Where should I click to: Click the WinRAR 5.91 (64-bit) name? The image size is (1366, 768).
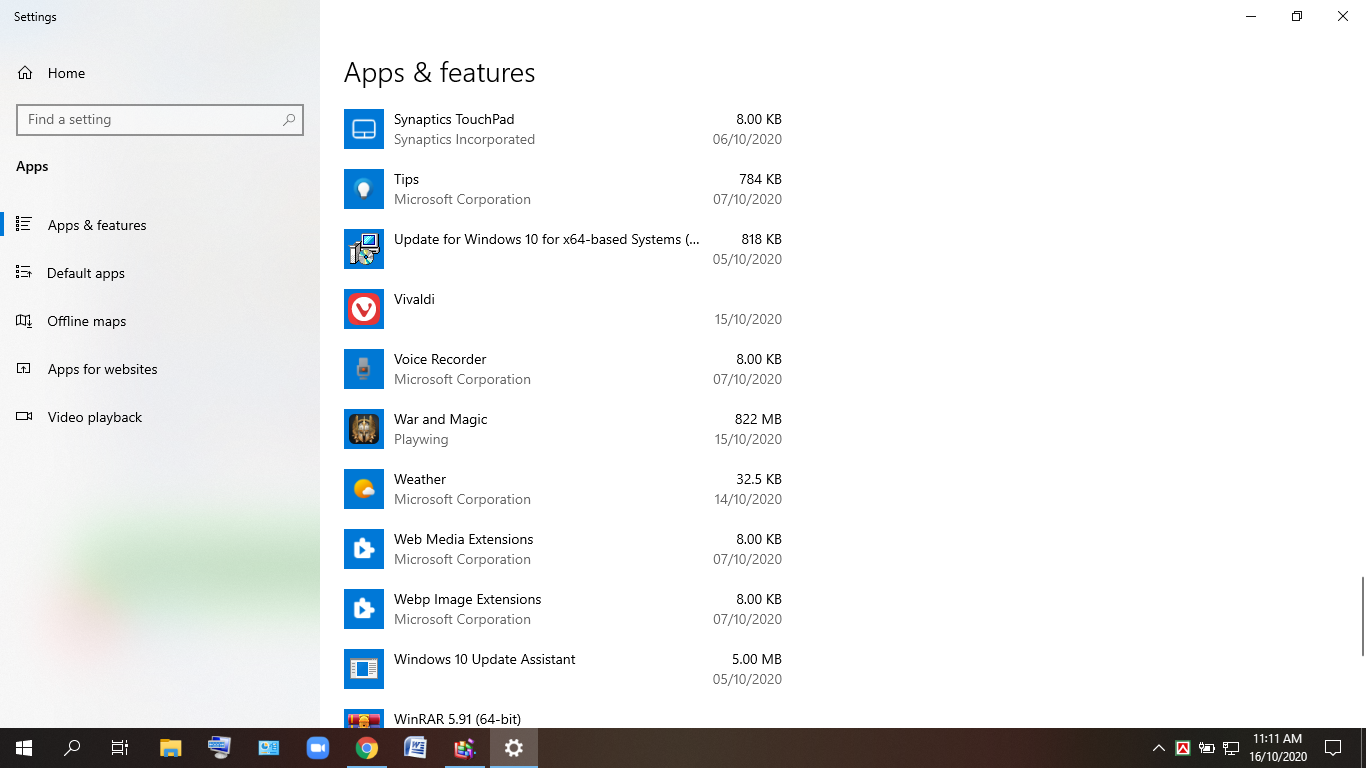[x=458, y=719]
